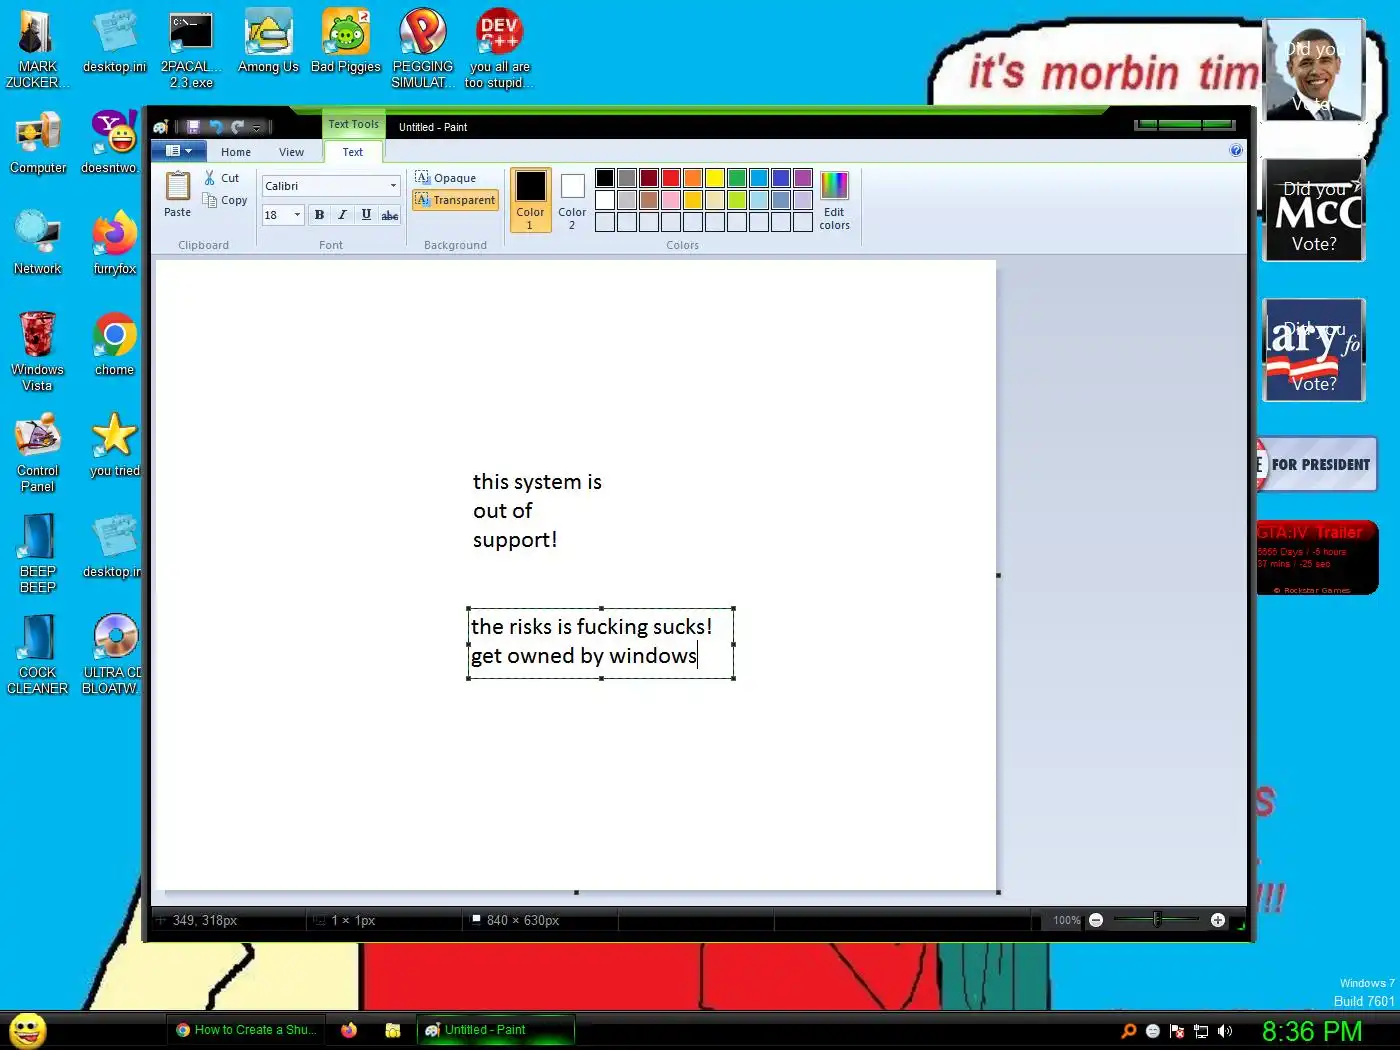Screen dimensions: 1400x1050
Task: Click the Firefox icon on the taskbar
Action: [349, 1030]
